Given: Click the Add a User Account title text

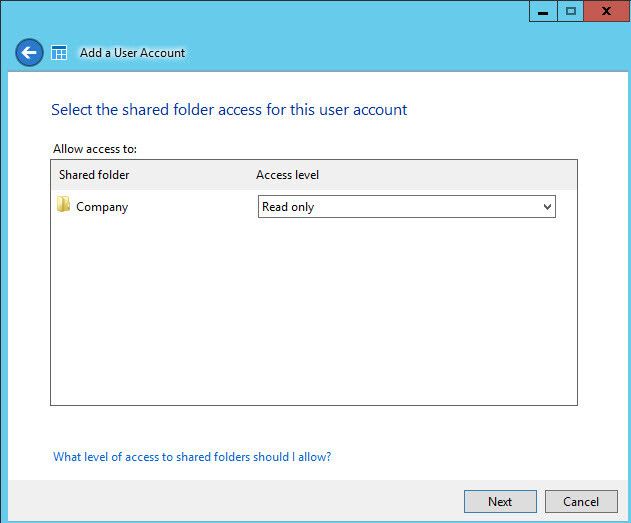Looking at the screenshot, I should (x=132, y=53).
